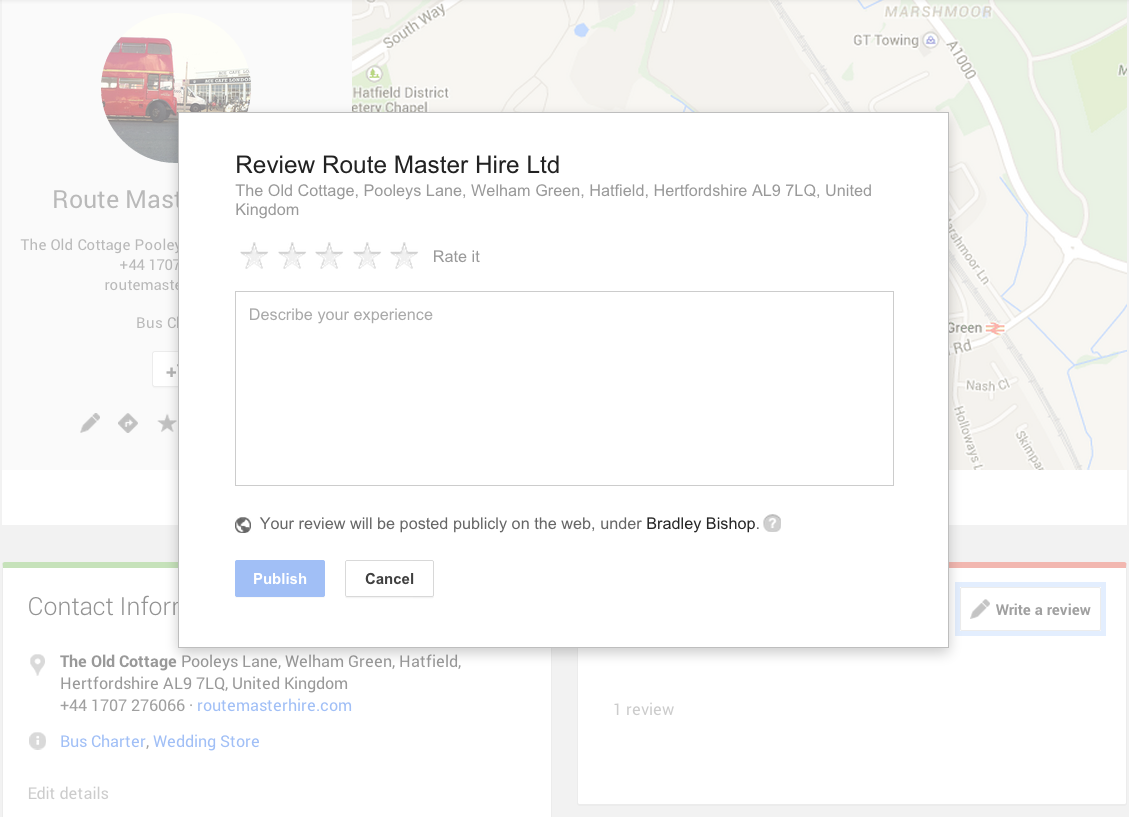Open the routemasterhire.com website link
This screenshot has width=1129, height=817.
274,705
